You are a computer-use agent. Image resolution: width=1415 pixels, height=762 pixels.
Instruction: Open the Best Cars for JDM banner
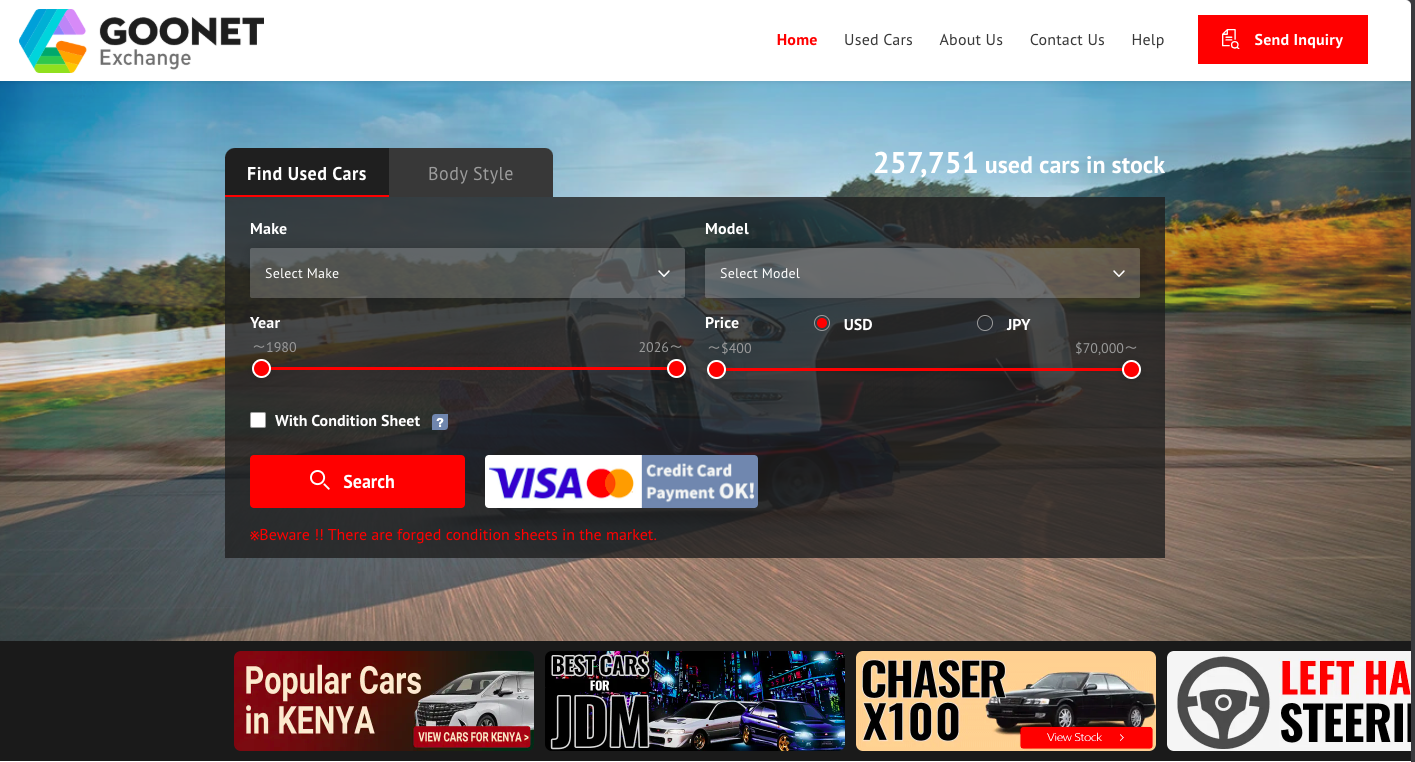click(695, 701)
